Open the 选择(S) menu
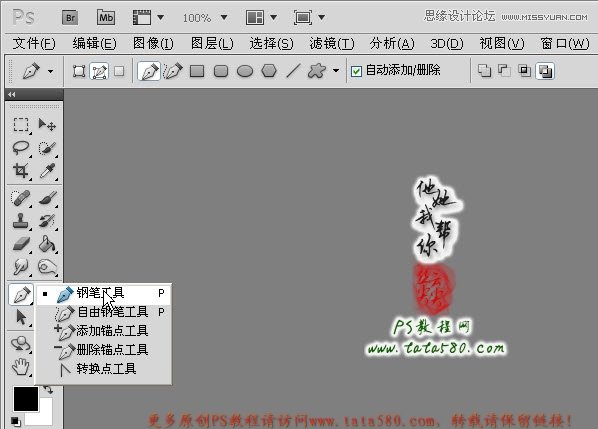The height and width of the screenshot is (429, 598). click(271, 44)
